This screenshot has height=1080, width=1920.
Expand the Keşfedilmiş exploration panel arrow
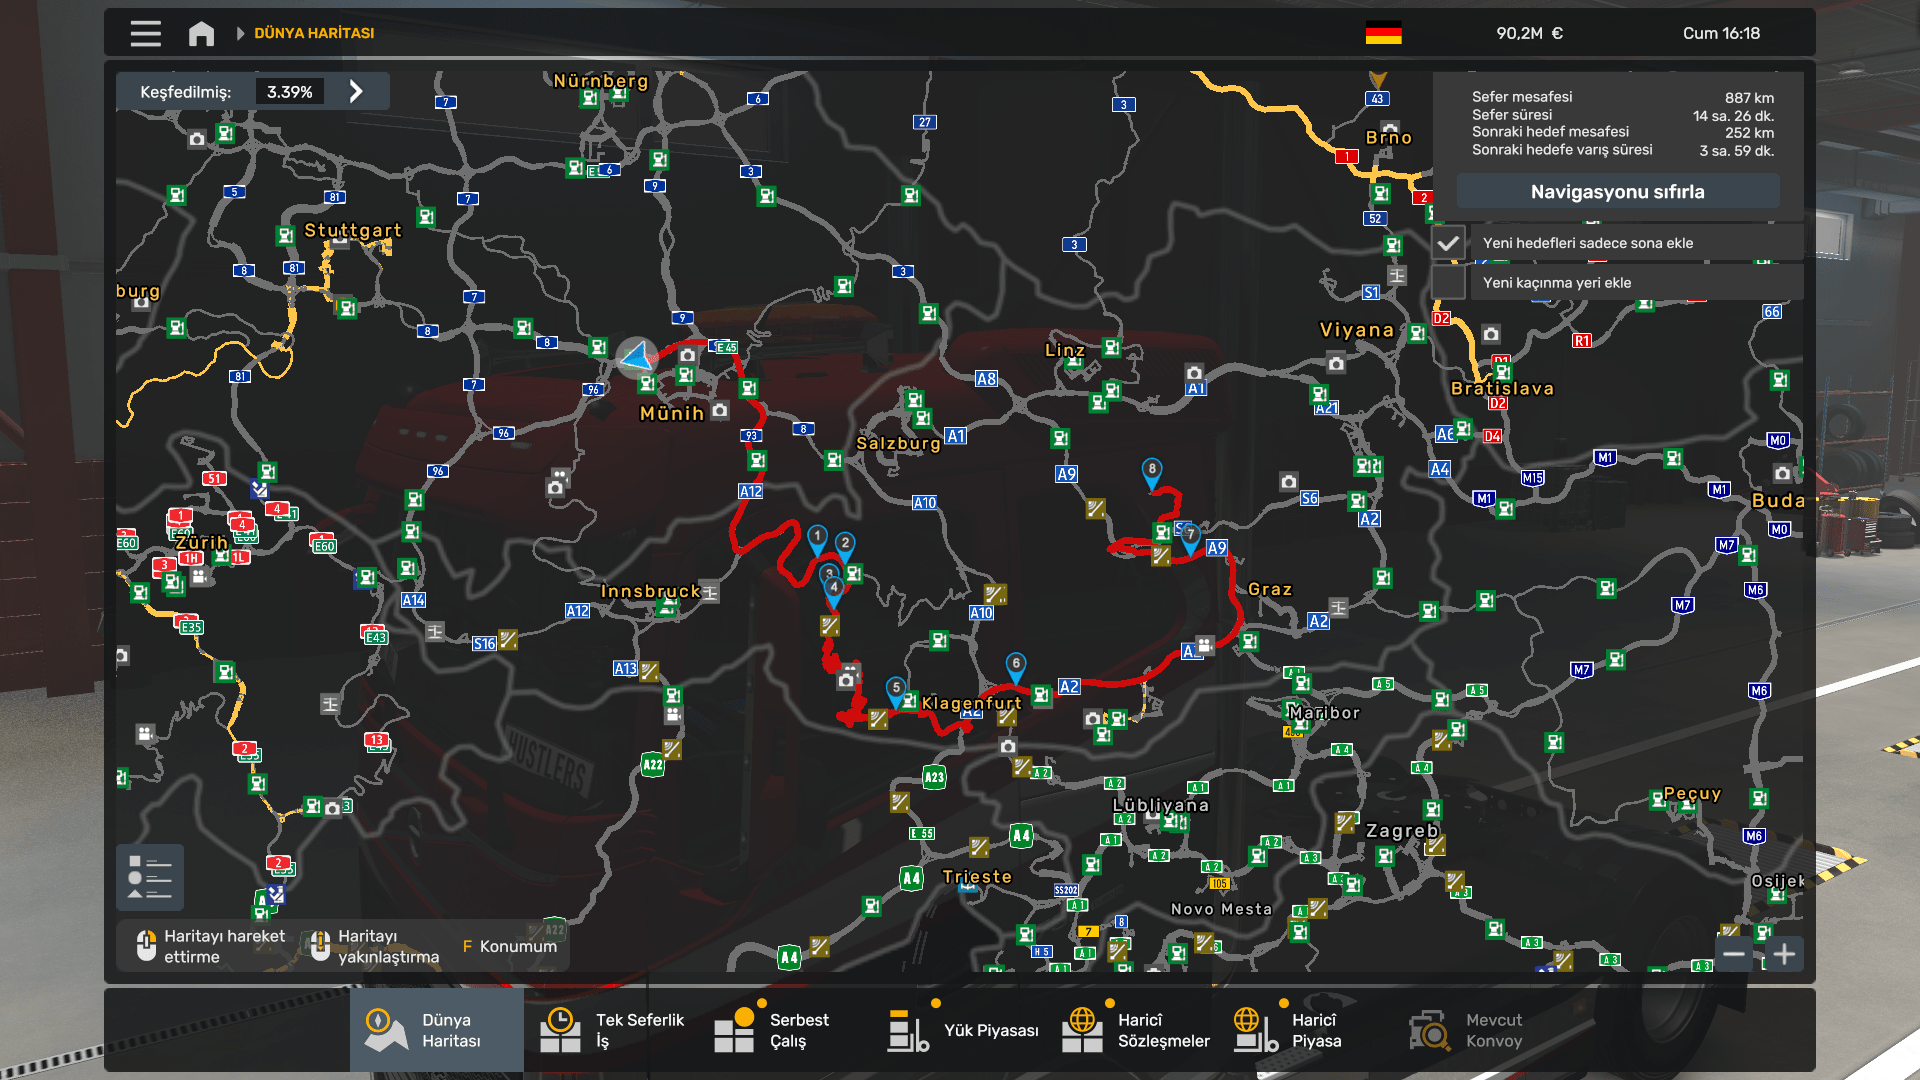(356, 91)
